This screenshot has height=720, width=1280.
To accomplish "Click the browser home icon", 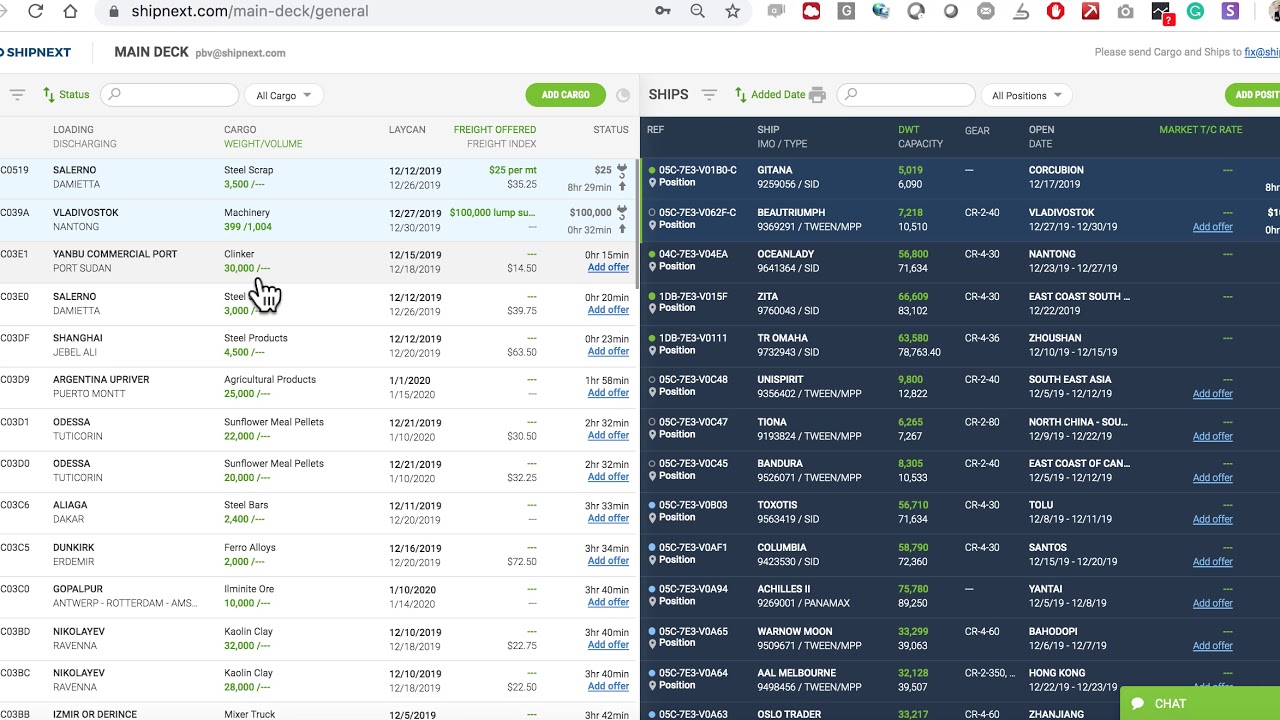I will pyautogui.click(x=70, y=11).
